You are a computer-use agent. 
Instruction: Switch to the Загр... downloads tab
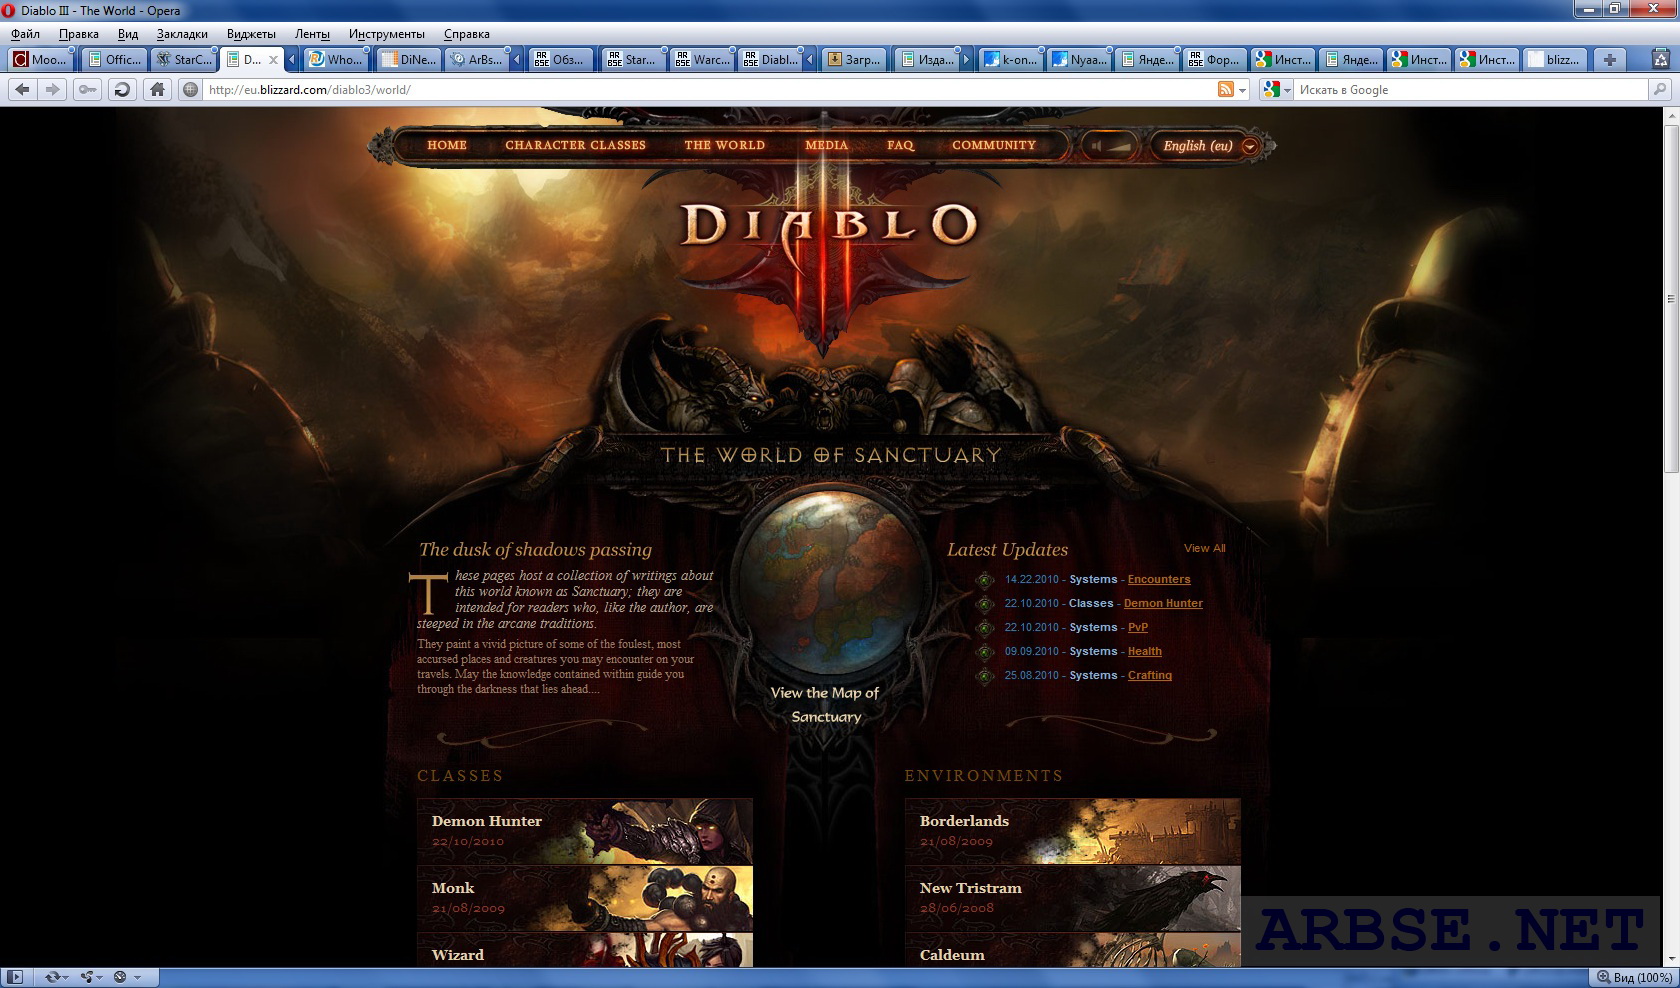(853, 60)
